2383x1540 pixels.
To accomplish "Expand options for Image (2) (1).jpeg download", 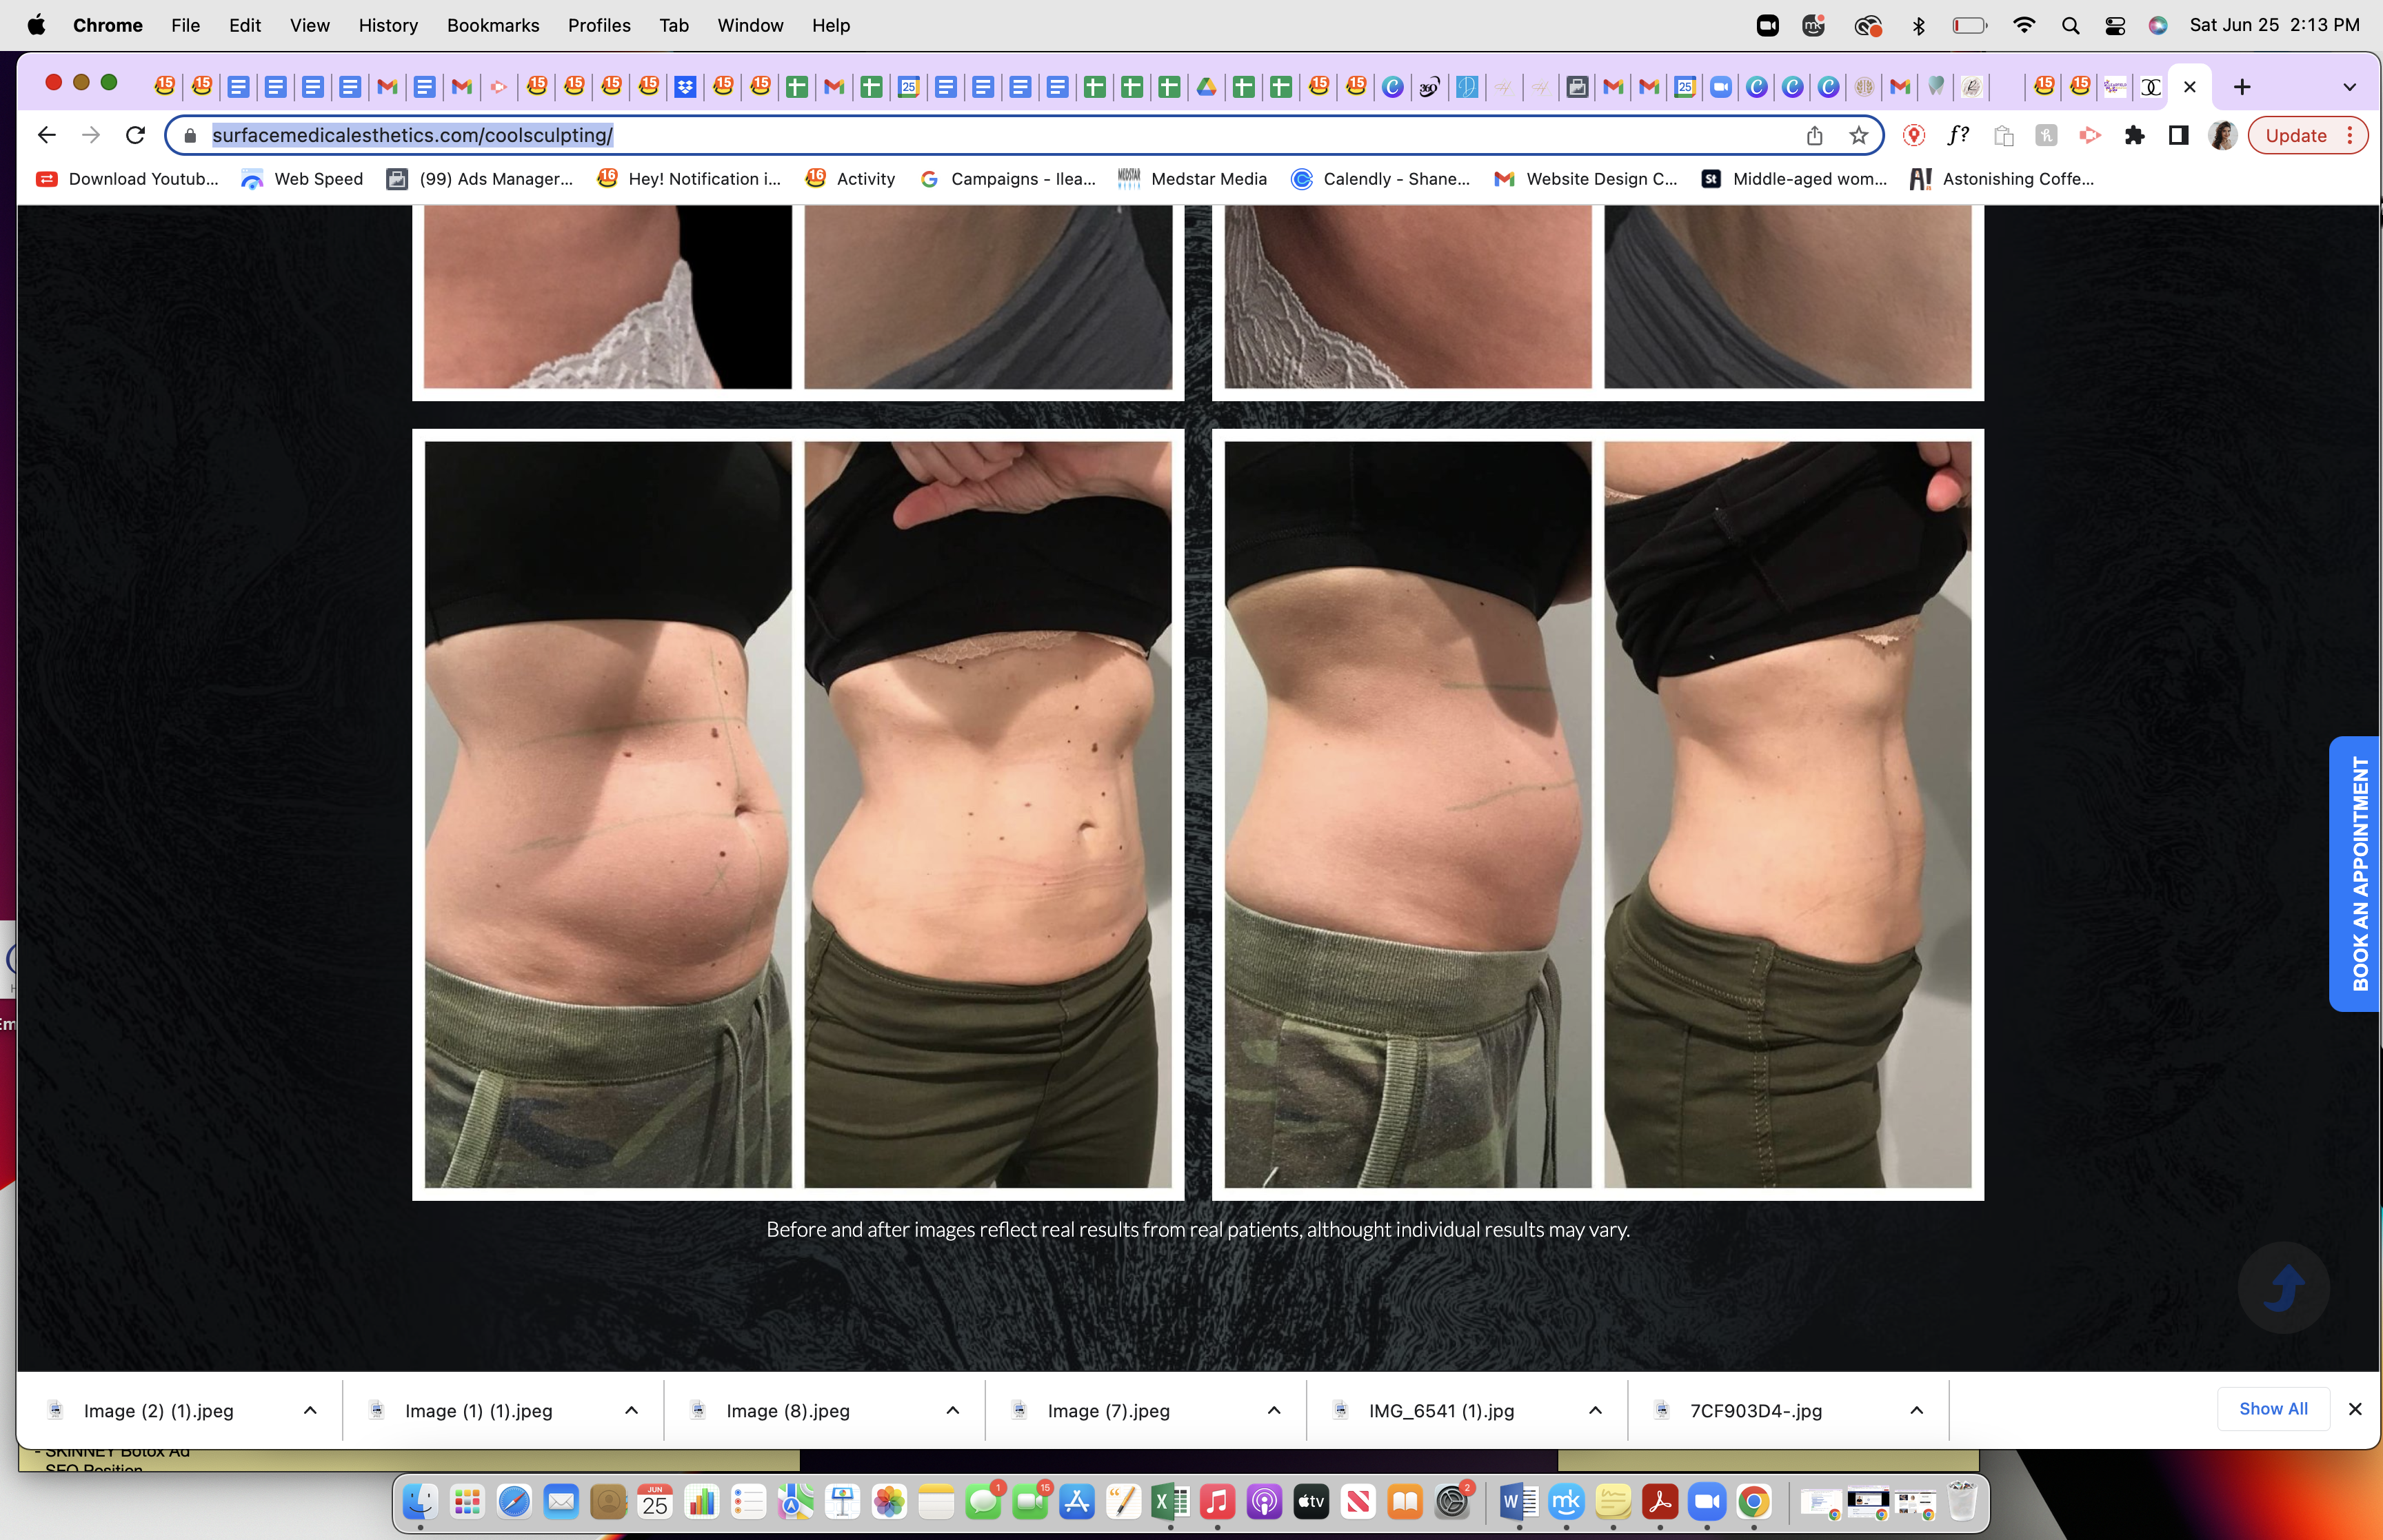I will pos(310,1410).
